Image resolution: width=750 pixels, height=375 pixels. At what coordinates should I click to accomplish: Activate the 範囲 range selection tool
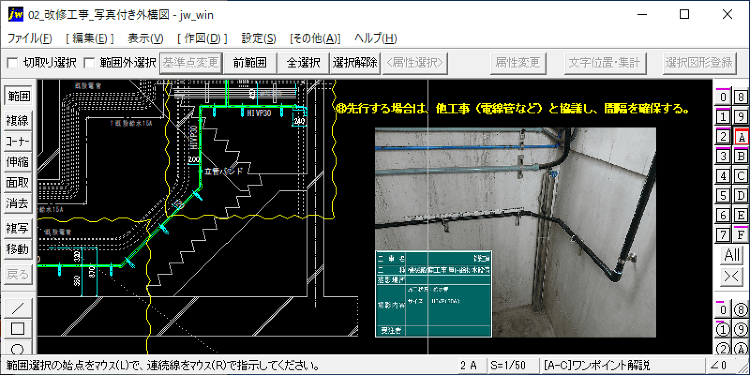[18, 96]
